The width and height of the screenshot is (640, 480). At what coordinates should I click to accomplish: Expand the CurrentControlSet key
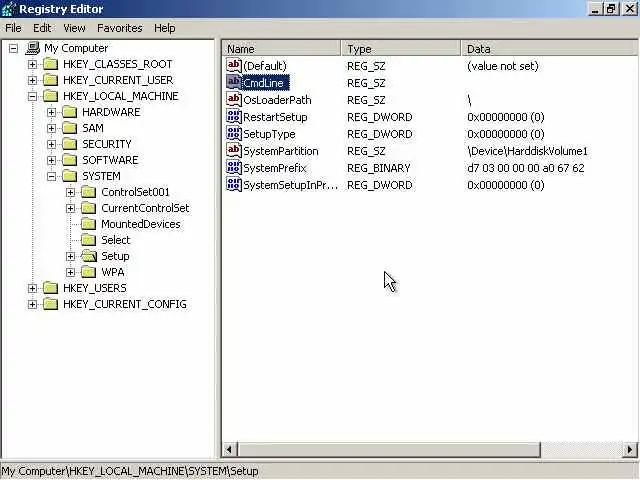71,208
